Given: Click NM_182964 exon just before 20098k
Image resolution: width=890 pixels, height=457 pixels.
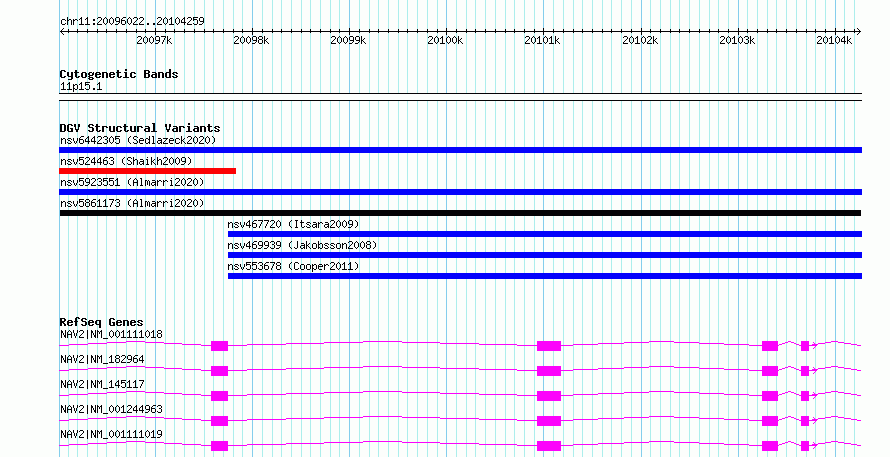Looking at the screenshot, I should [x=220, y=371].
